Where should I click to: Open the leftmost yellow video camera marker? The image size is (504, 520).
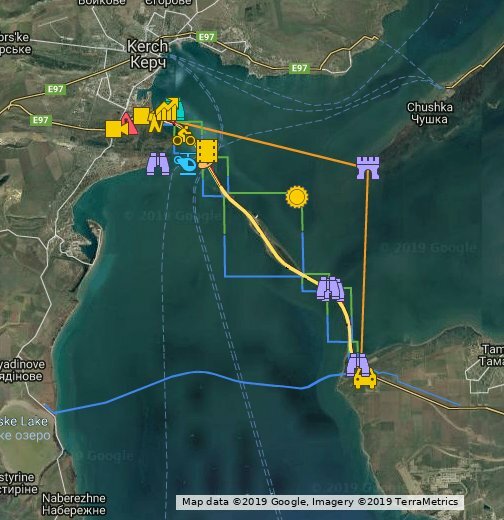tap(116, 129)
